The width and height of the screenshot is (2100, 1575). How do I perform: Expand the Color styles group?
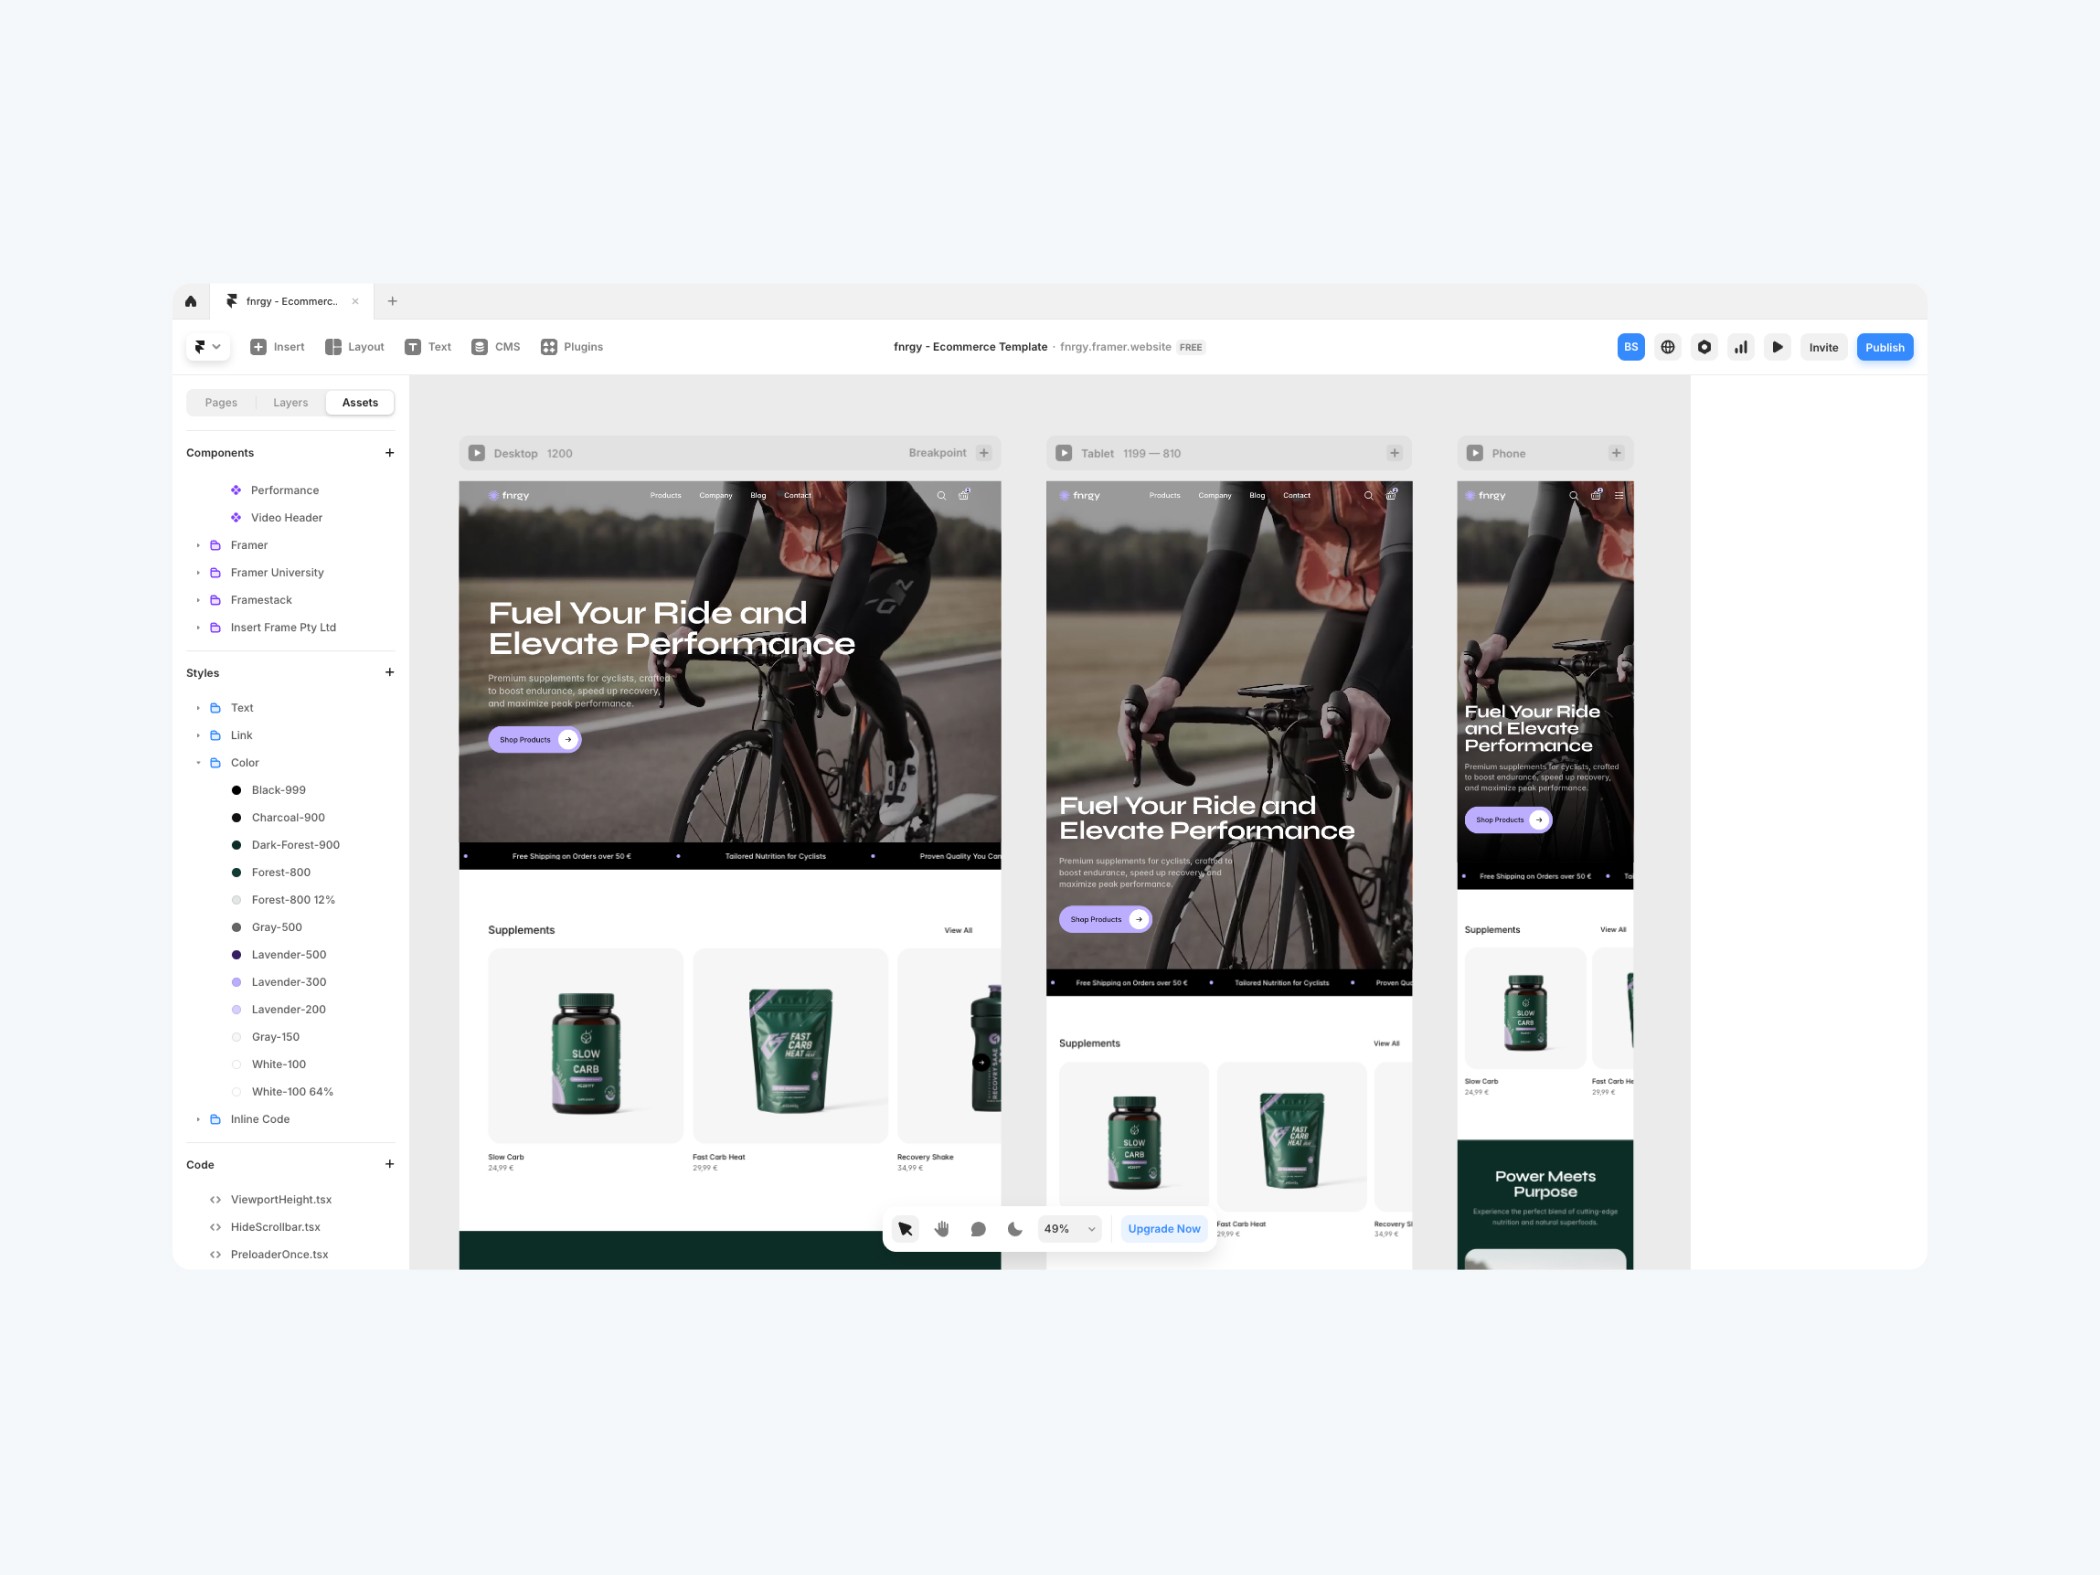(x=195, y=763)
